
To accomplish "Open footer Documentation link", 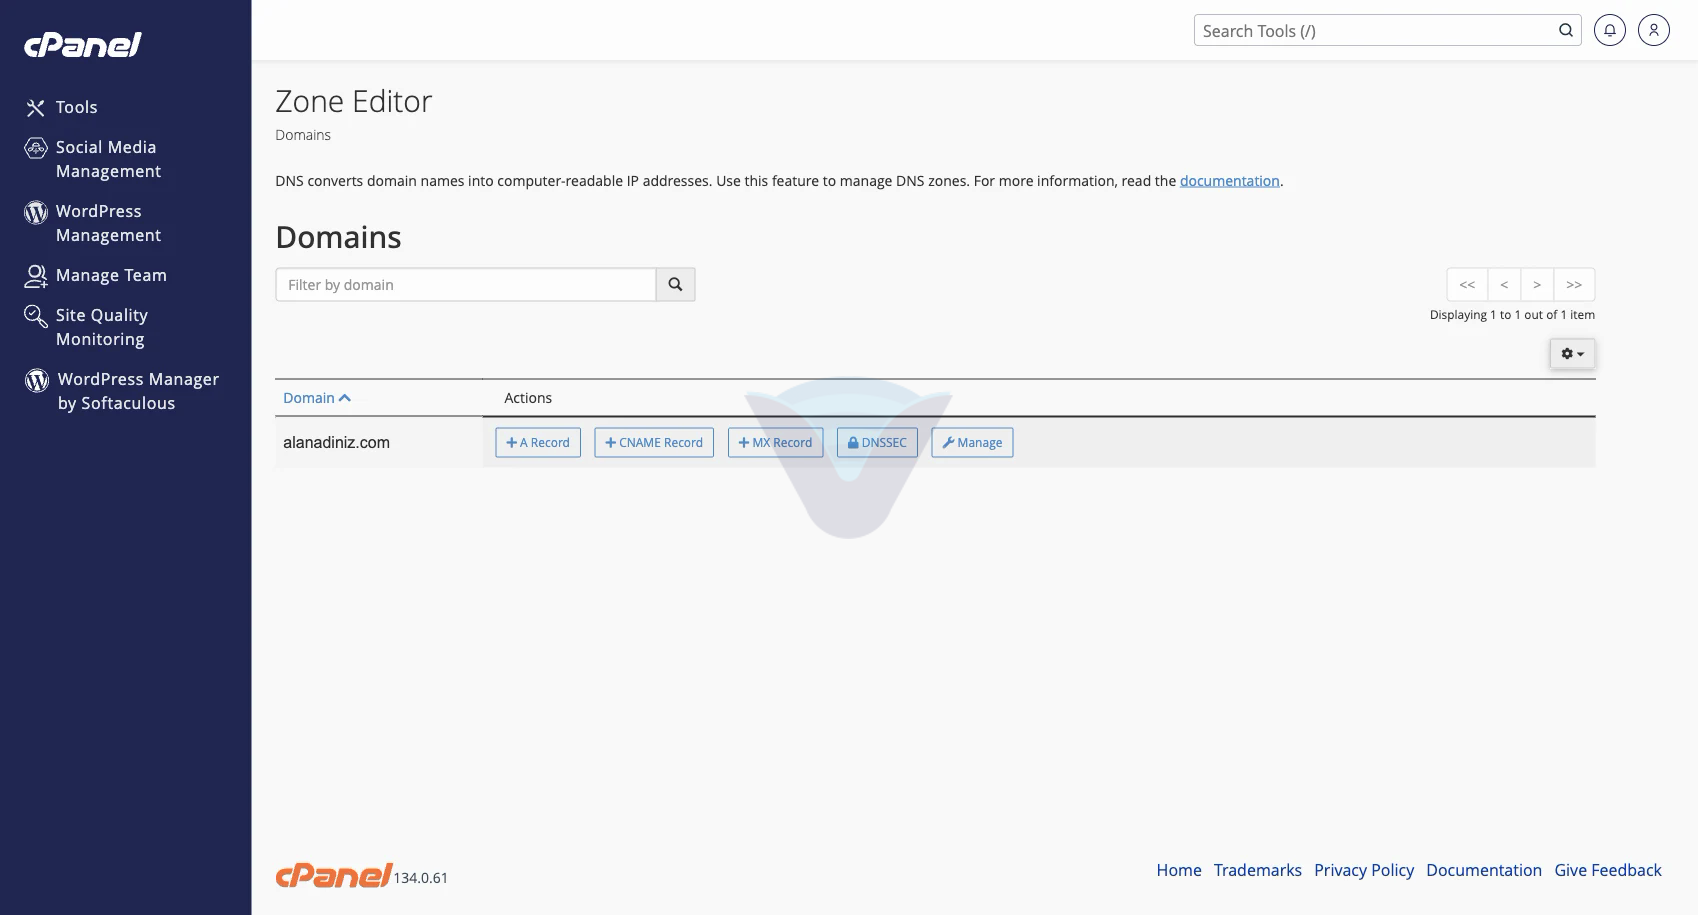I will (1484, 870).
